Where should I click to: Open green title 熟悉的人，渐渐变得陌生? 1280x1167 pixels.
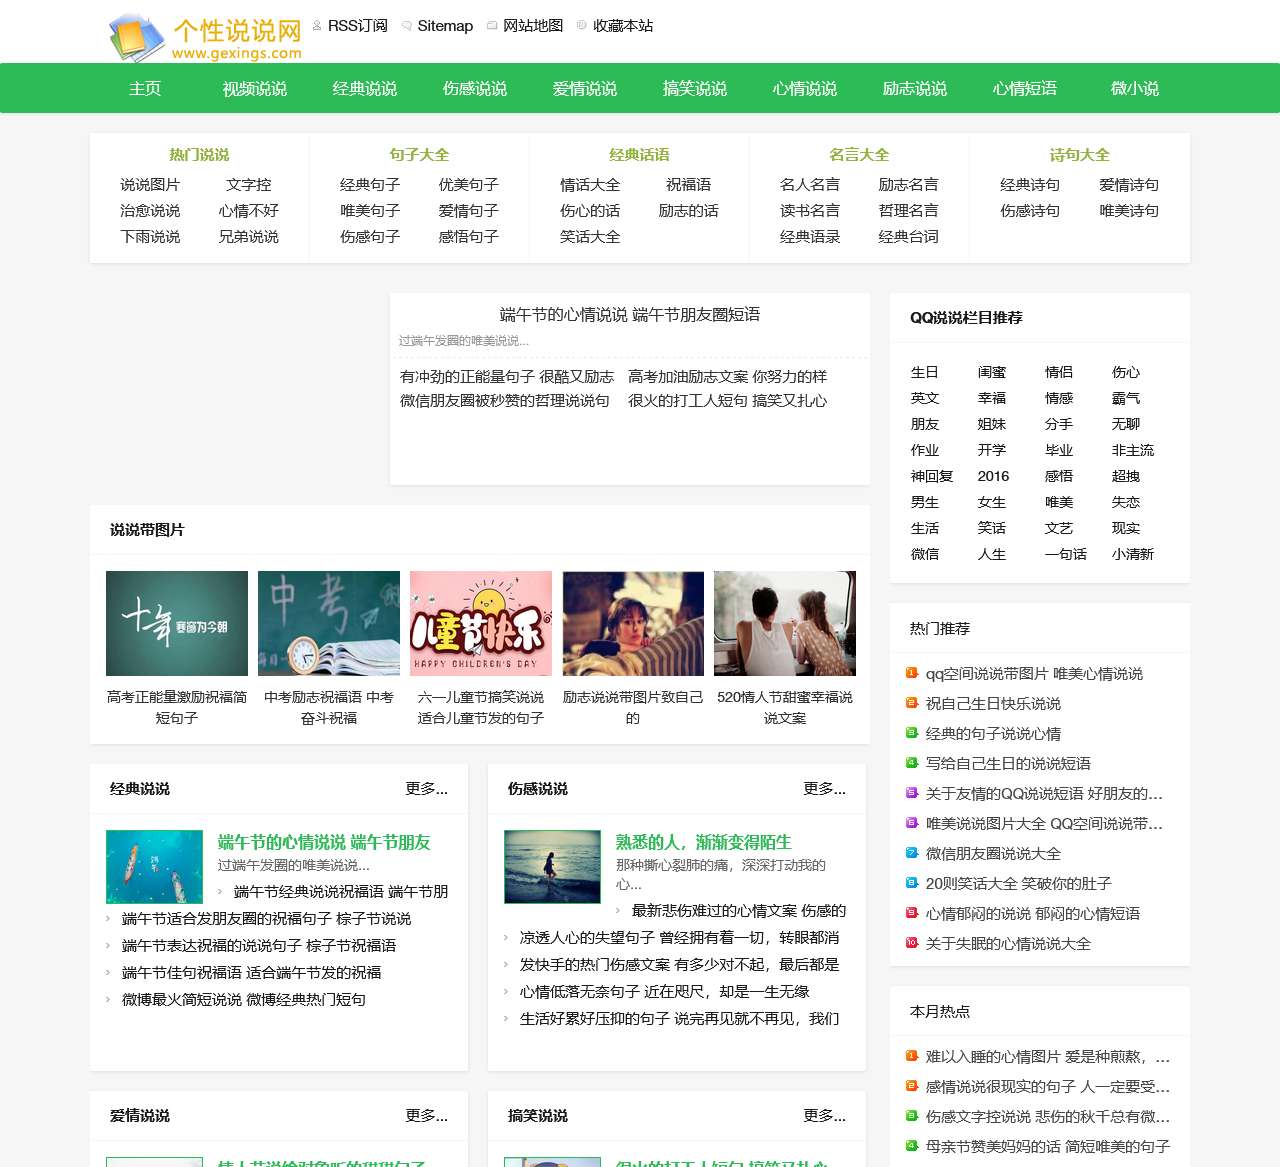(x=703, y=842)
